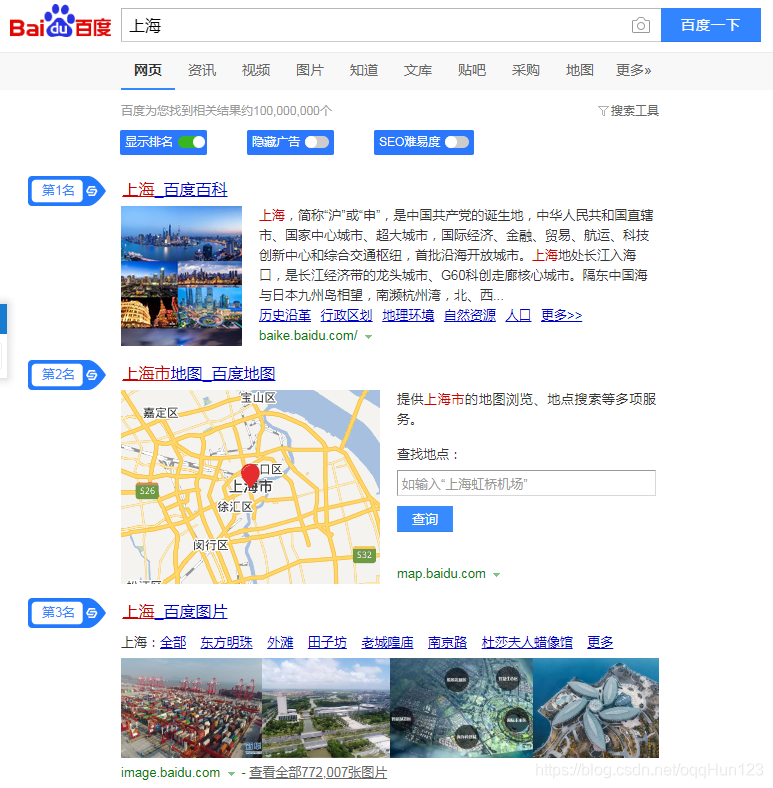Click the 东方明珠 image category link
Viewport: 773px width, 788px height.
click(226, 642)
